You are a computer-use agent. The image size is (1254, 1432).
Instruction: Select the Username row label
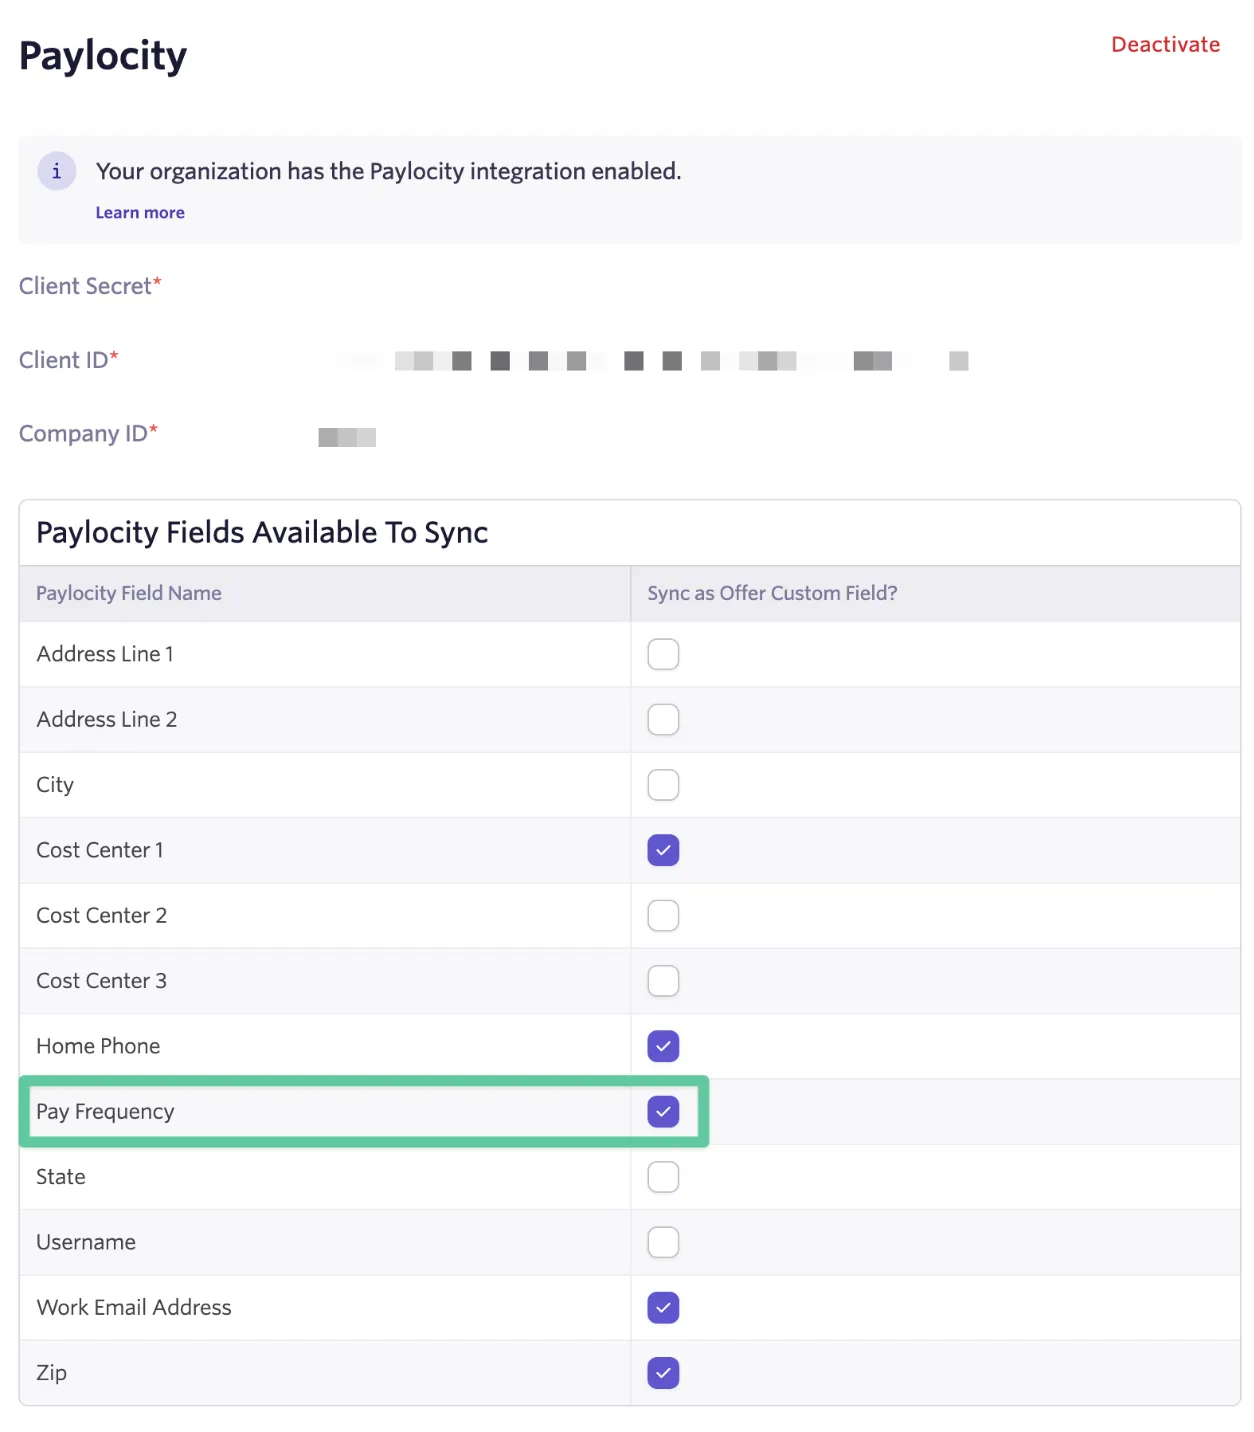(86, 1242)
